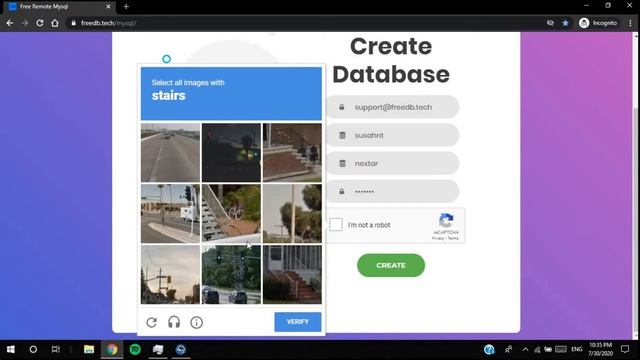640x360 pixels.
Task: Switch to the audio captcha challenge
Action: point(174,322)
